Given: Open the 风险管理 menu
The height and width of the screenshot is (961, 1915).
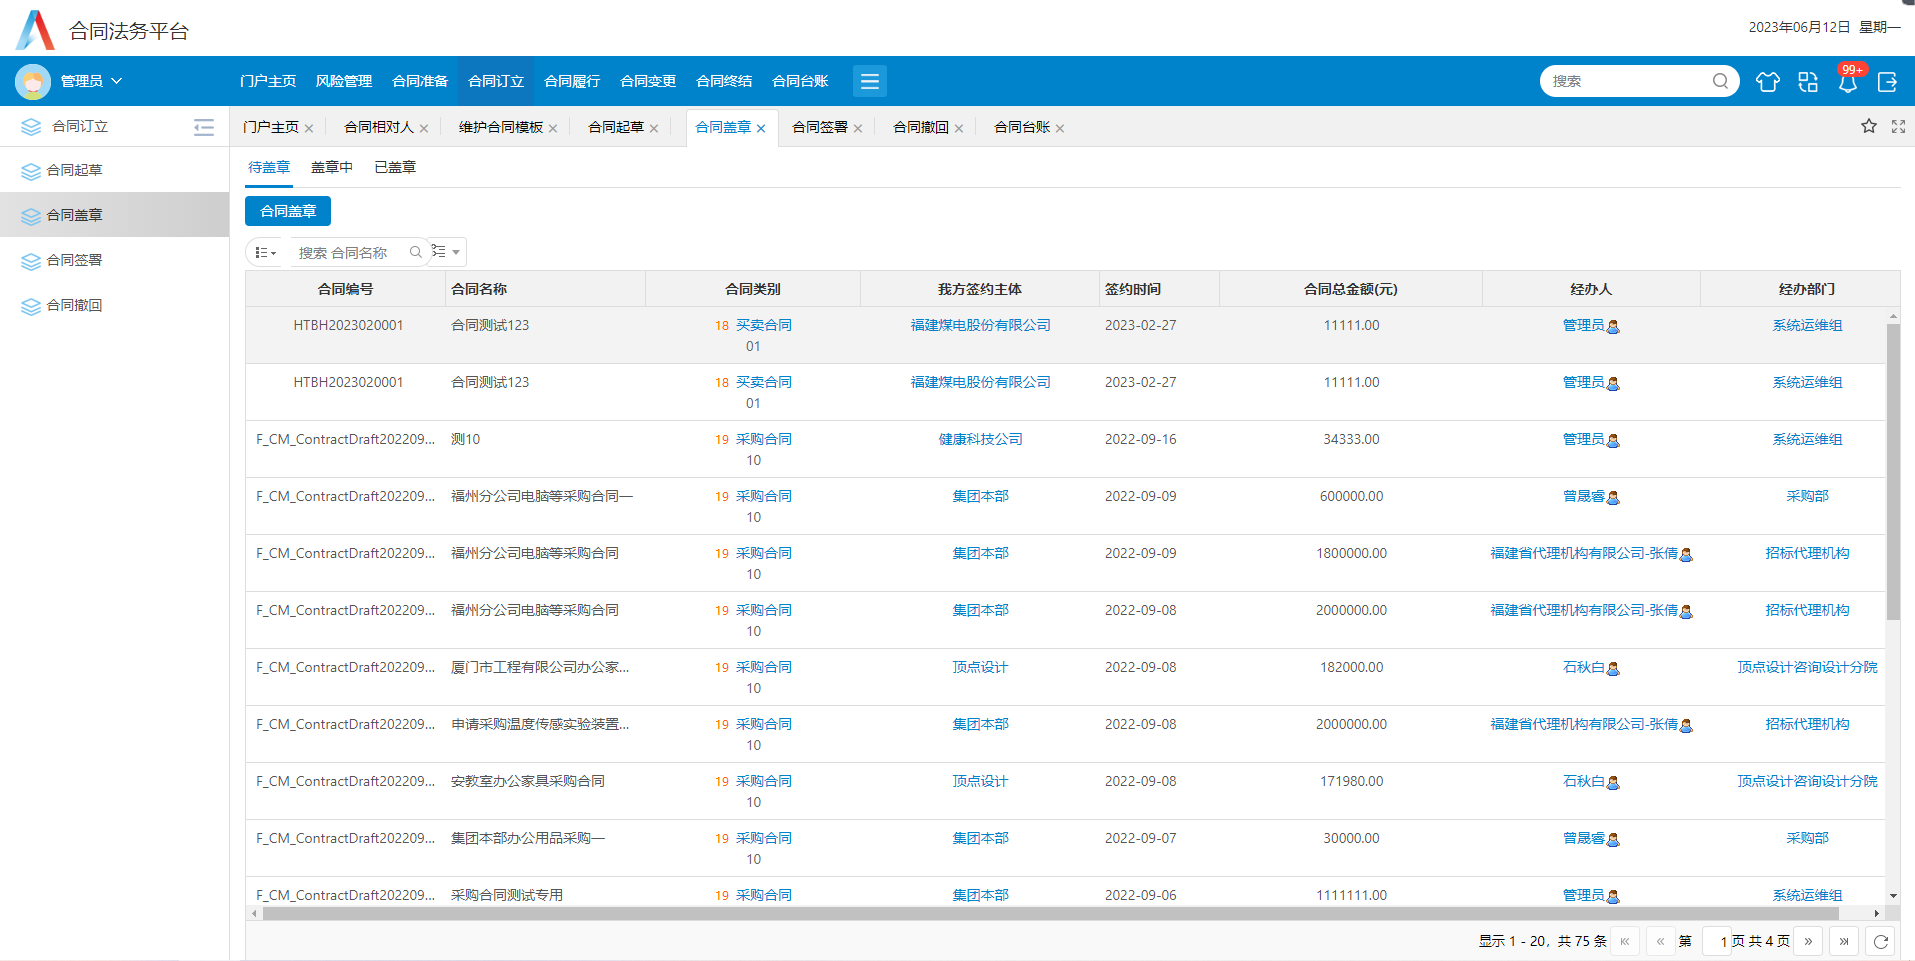Looking at the screenshot, I should 344,81.
